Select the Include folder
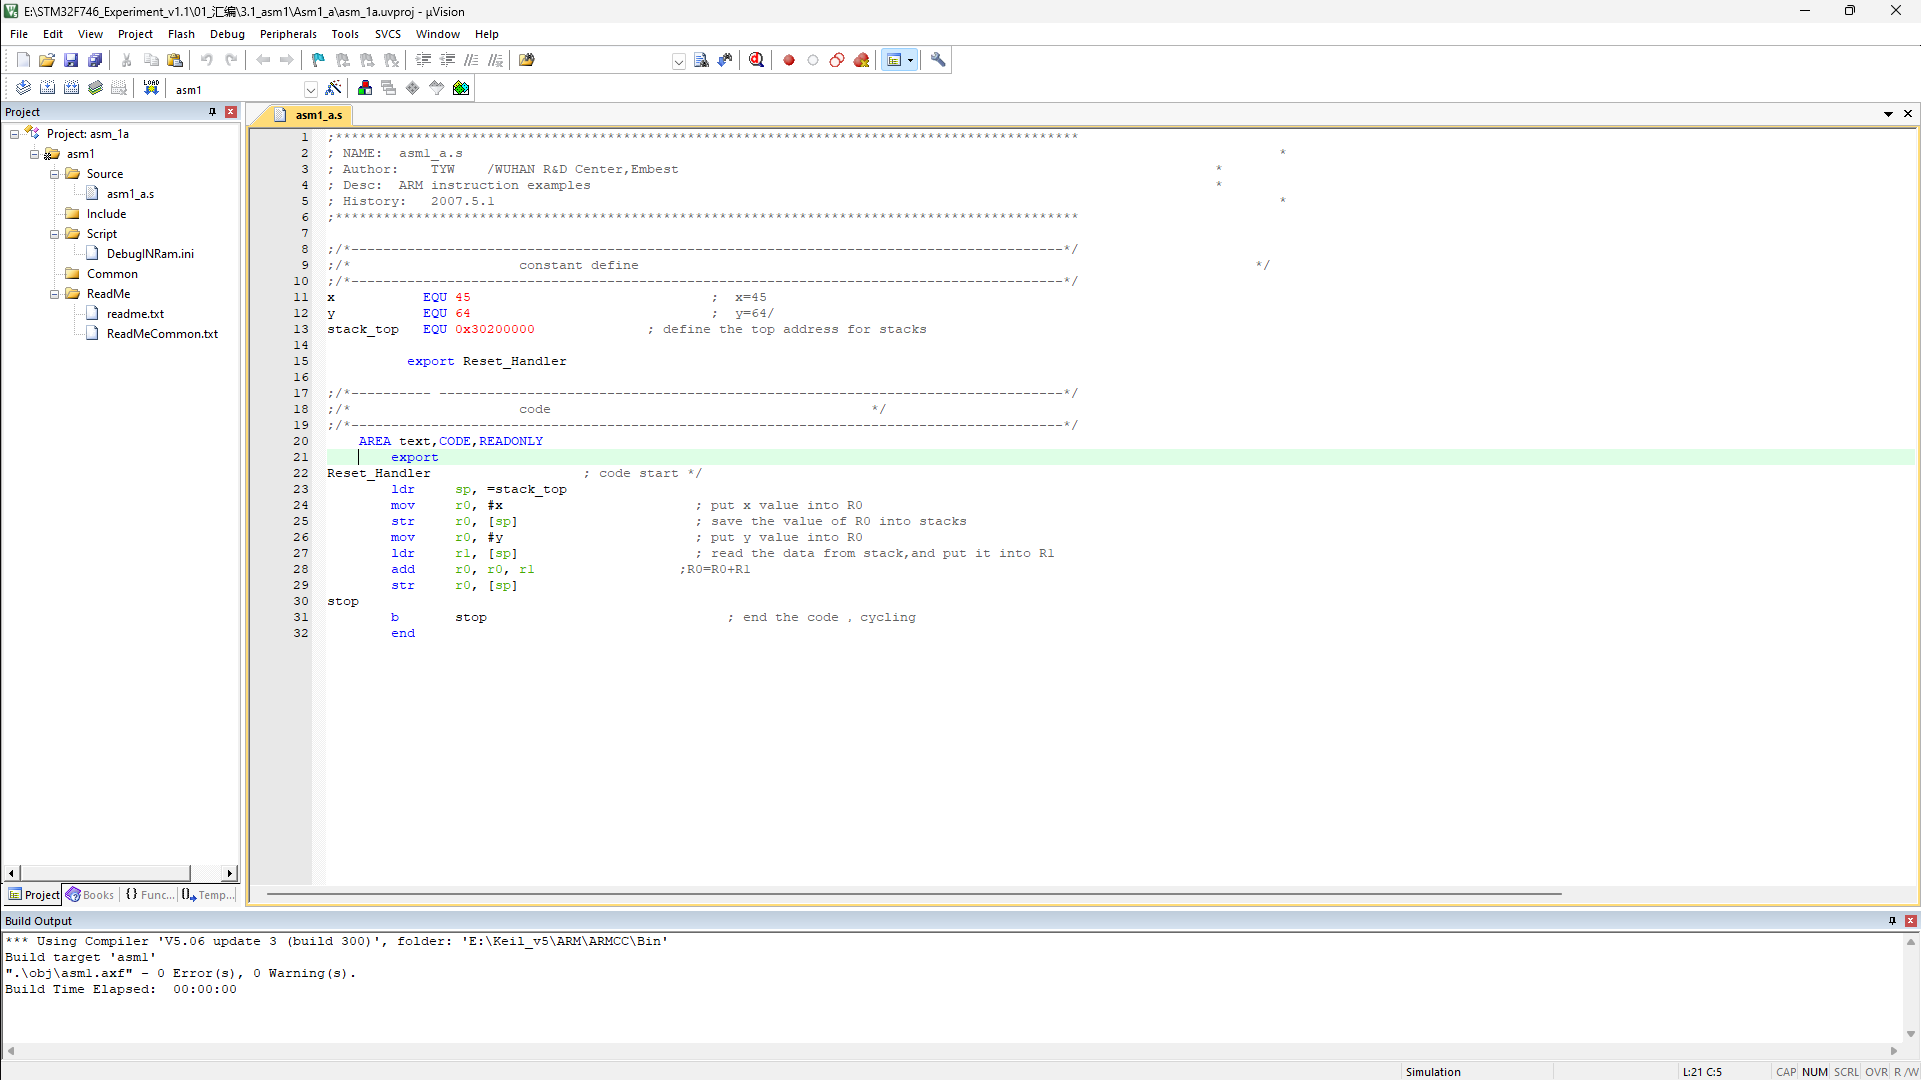Screen dimensions: 1921x1080 (x=106, y=214)
